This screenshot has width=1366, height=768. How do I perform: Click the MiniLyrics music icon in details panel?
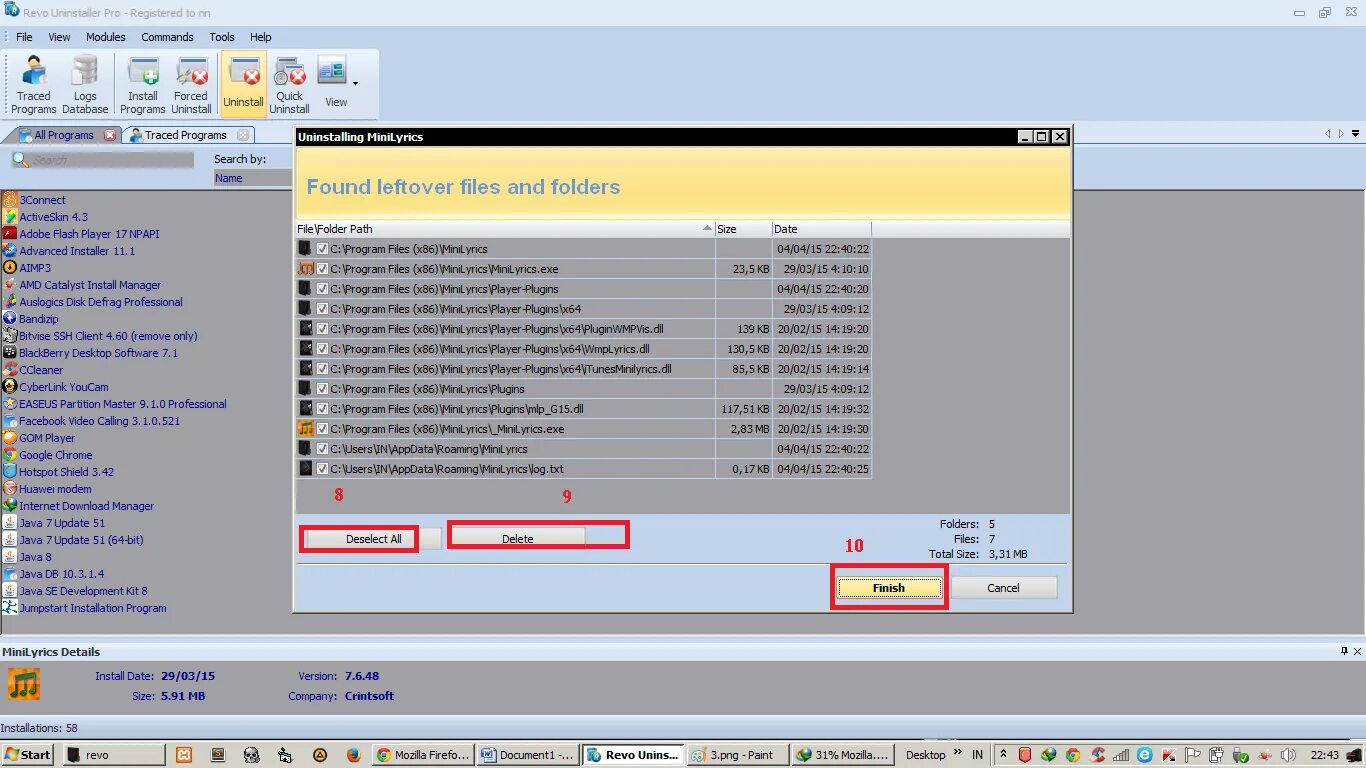click(24, 684)
